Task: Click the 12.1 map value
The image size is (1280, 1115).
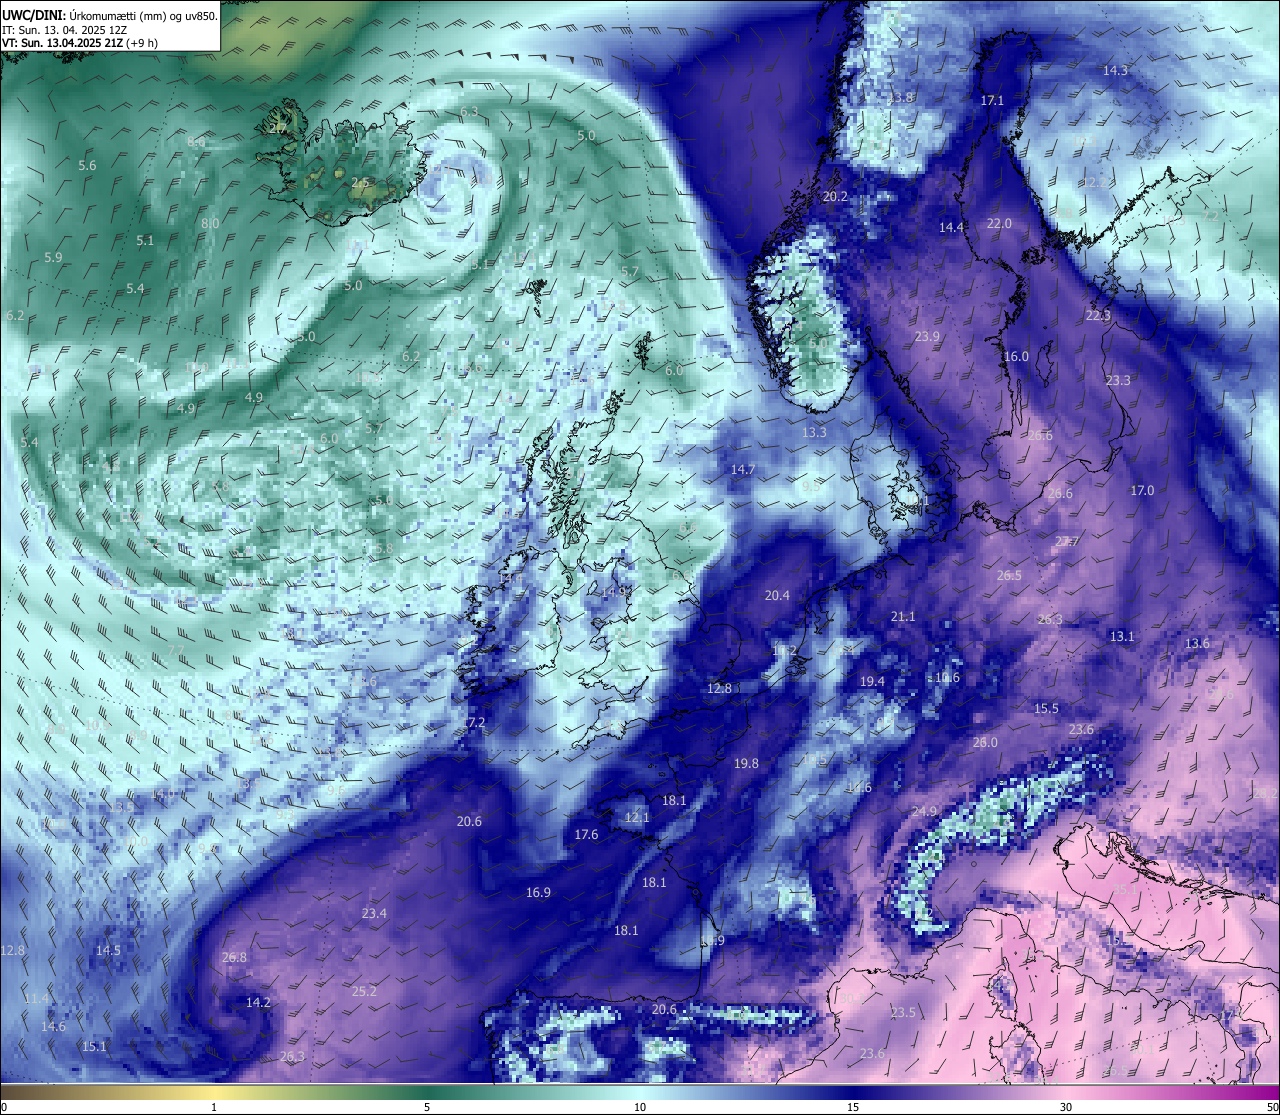Action: (x=637, y=818)
